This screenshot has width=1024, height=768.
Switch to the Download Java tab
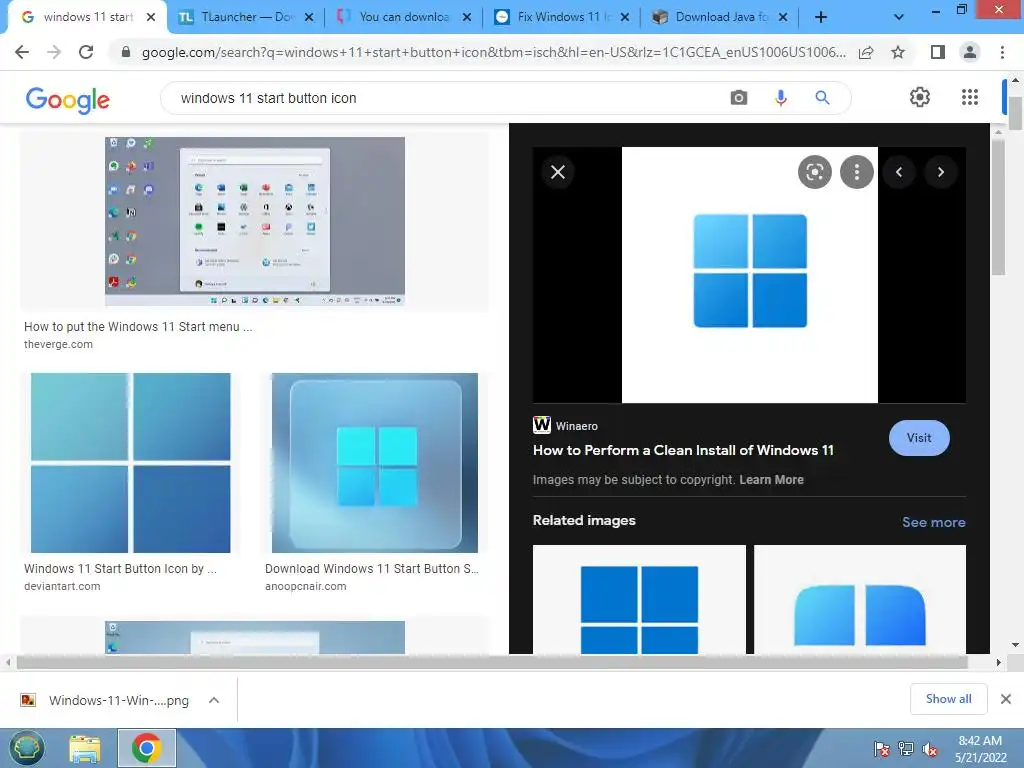coord(720,18)
